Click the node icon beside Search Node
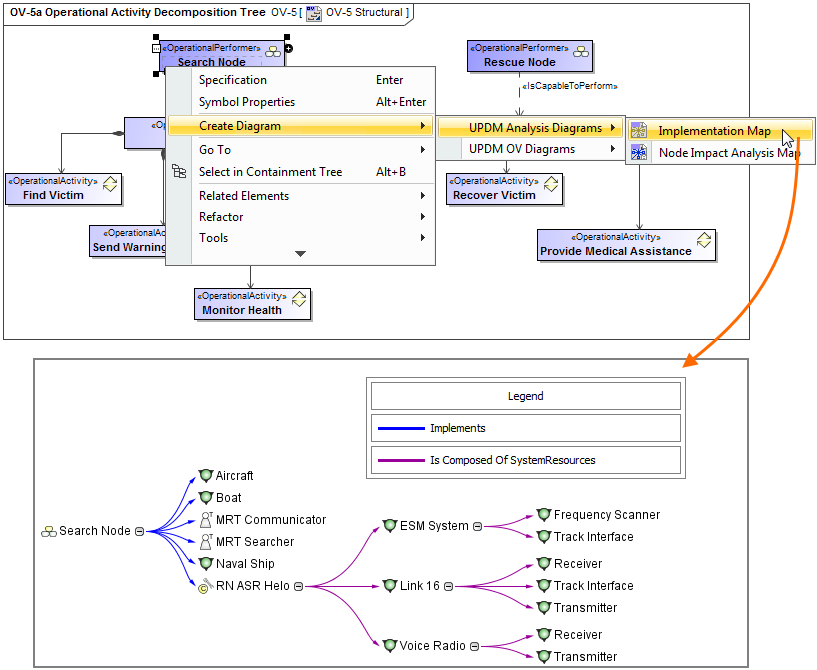 [47, 532]
